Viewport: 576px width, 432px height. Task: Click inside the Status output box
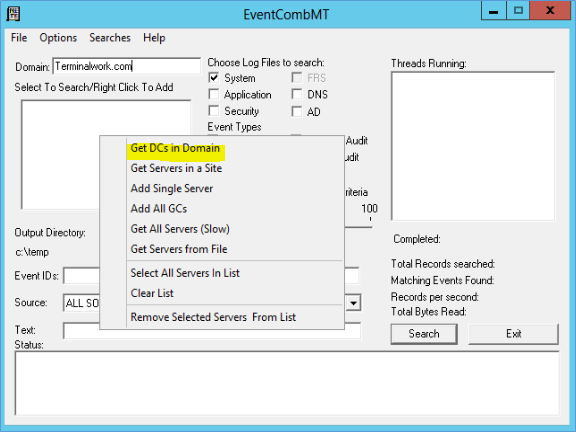click(x=287, y=384)
